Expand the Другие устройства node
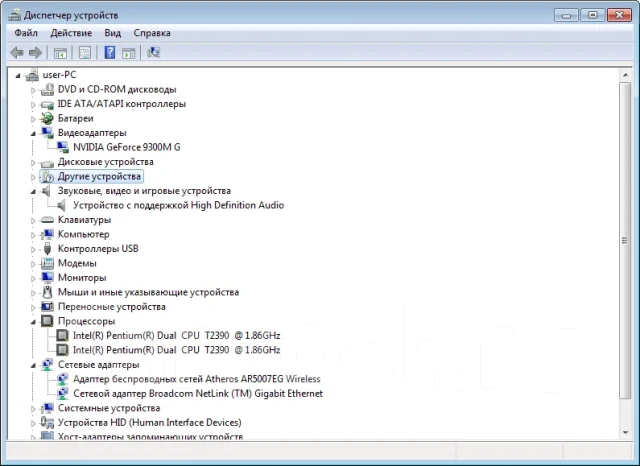Screen dimensions: 640x466 33,177
